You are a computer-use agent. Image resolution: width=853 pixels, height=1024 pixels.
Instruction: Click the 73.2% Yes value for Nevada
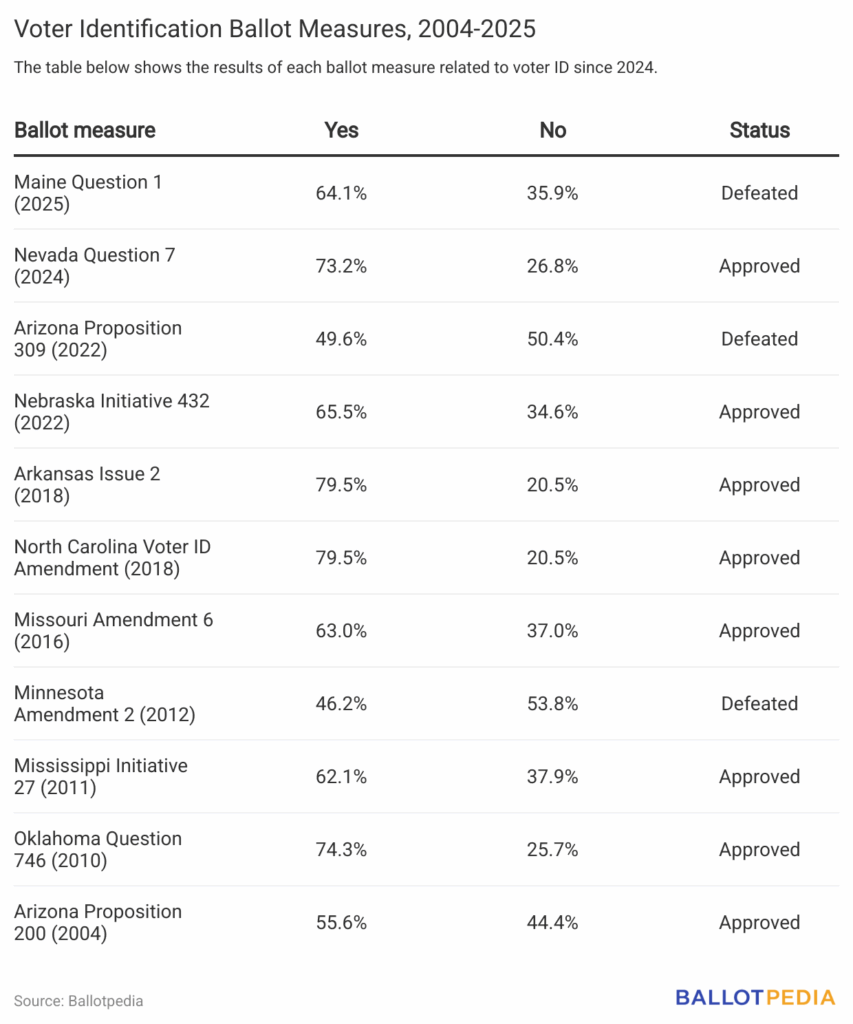click(341, 266)
